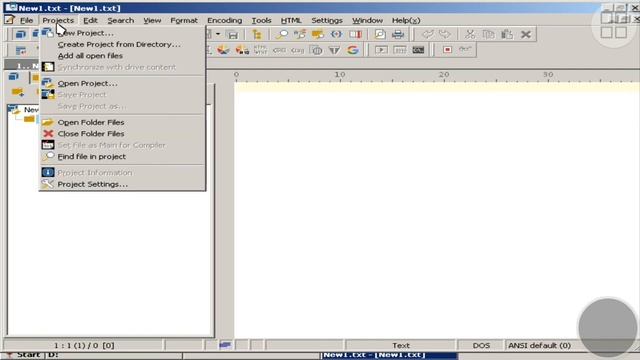Image resolution: width=640 pixels, height=360 pixels.
Task: Open the Format menu
Action: [184, 20]
